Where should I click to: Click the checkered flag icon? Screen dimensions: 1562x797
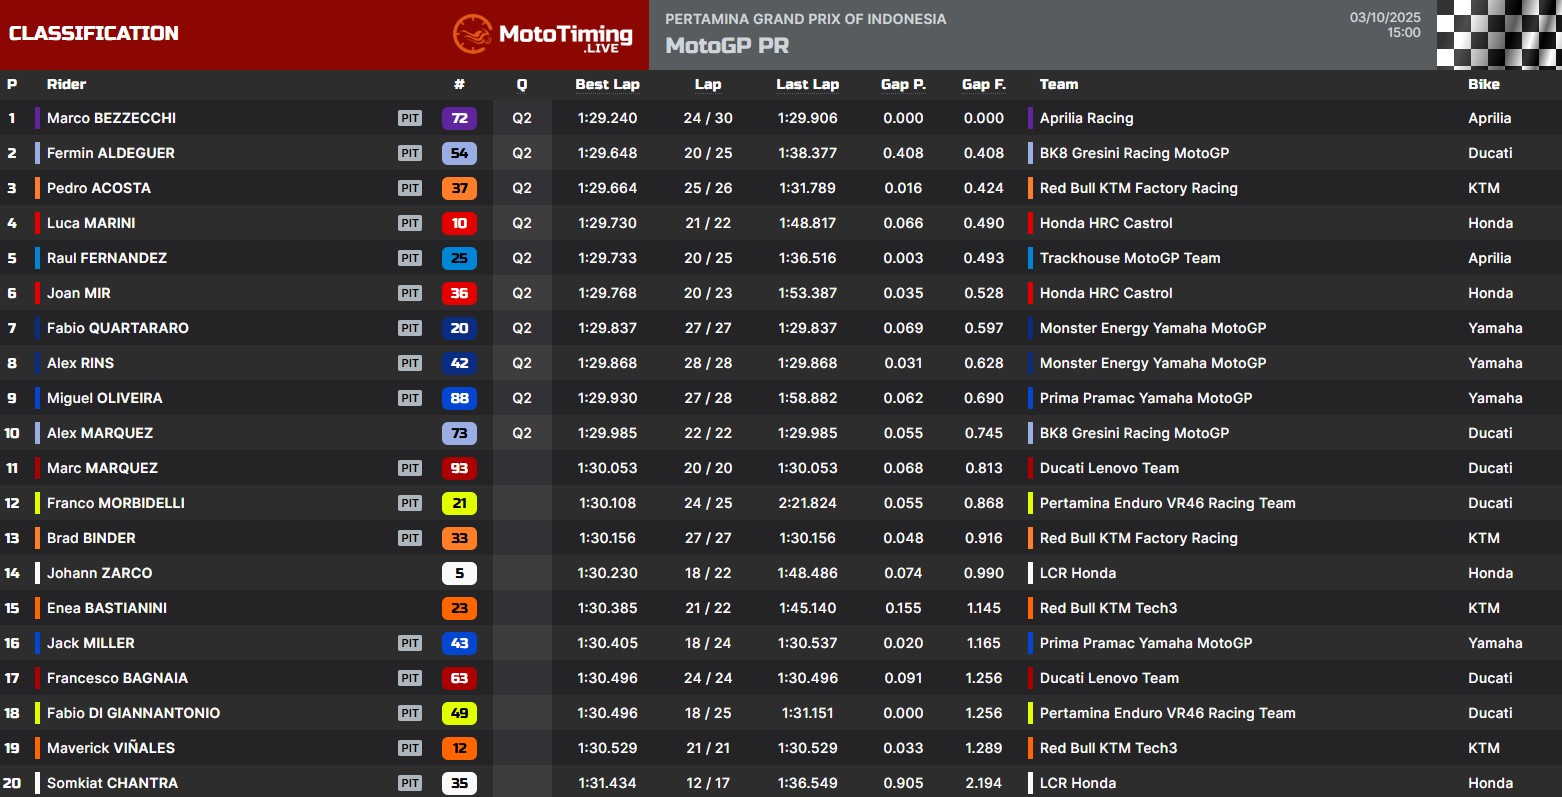(x=1498, y=34)
